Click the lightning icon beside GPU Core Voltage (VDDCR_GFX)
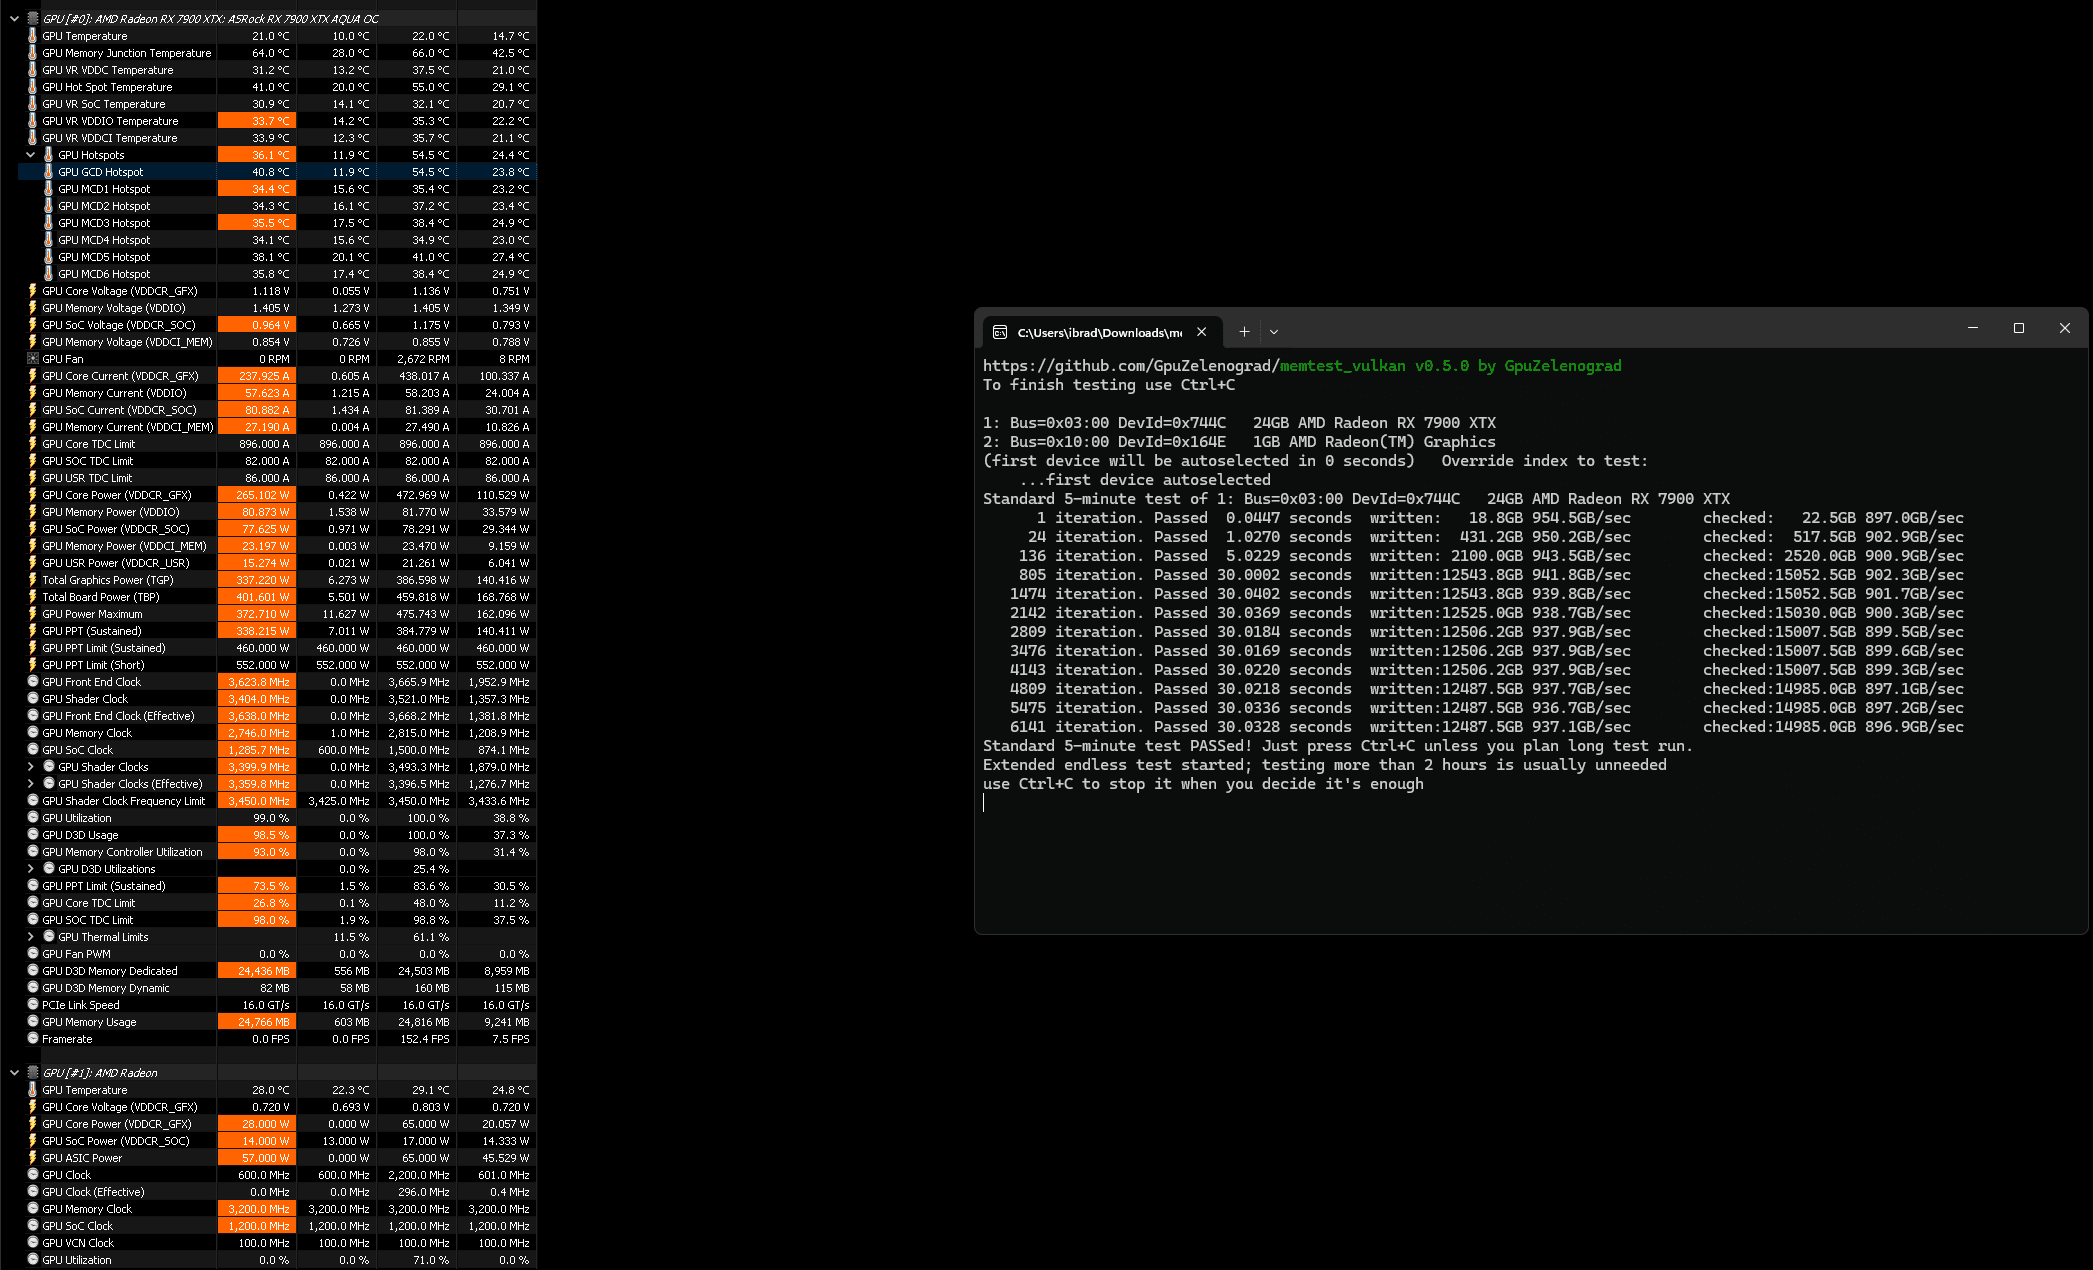Viewport: 2093px width, 1270px height. click(33, 291)
